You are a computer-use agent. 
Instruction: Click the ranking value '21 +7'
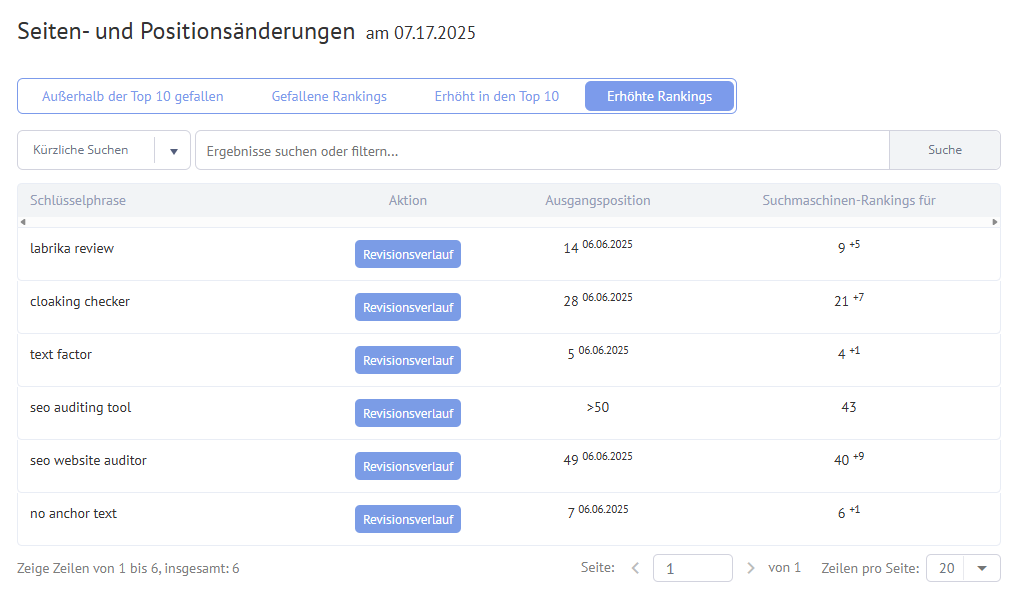[x=849, y=300]
